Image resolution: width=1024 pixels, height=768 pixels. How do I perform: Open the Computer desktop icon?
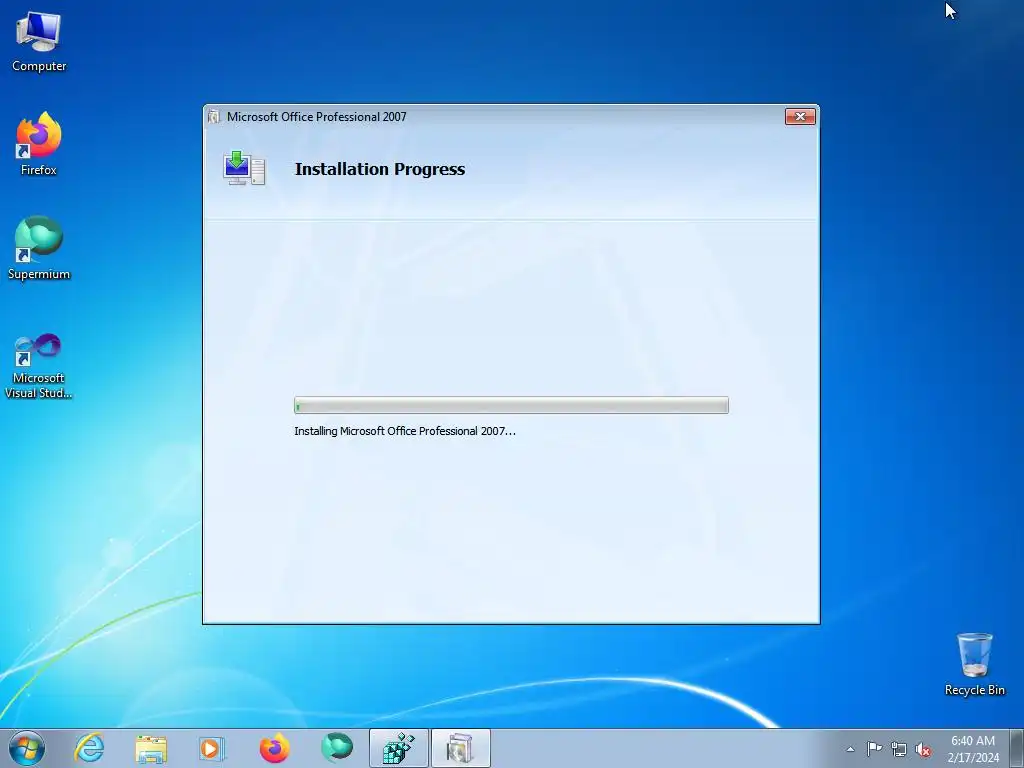click(39, 42)
